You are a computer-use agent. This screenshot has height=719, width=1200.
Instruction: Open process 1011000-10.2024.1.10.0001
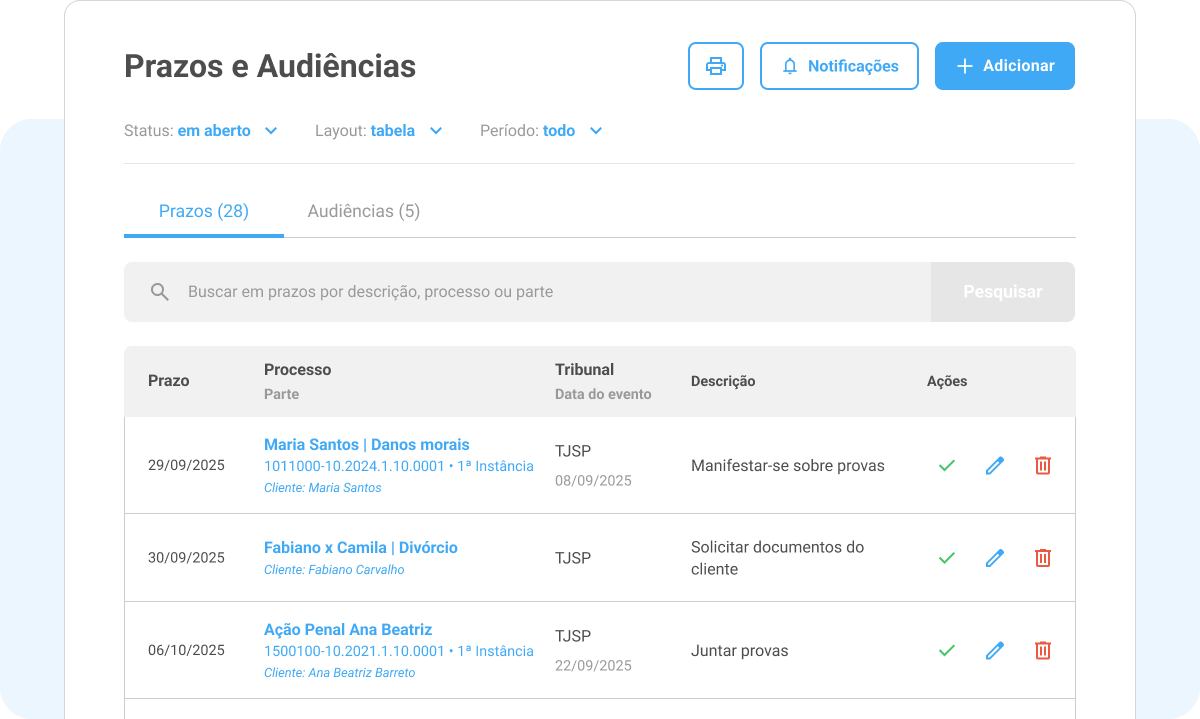point(355,466)
